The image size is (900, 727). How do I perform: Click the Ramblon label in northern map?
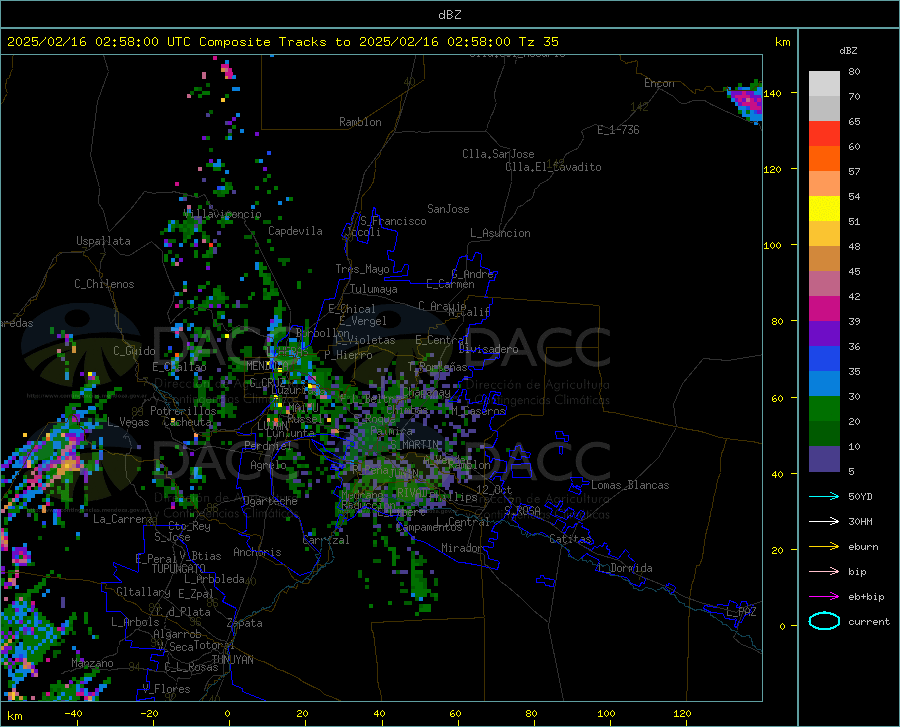click(360, 122)
